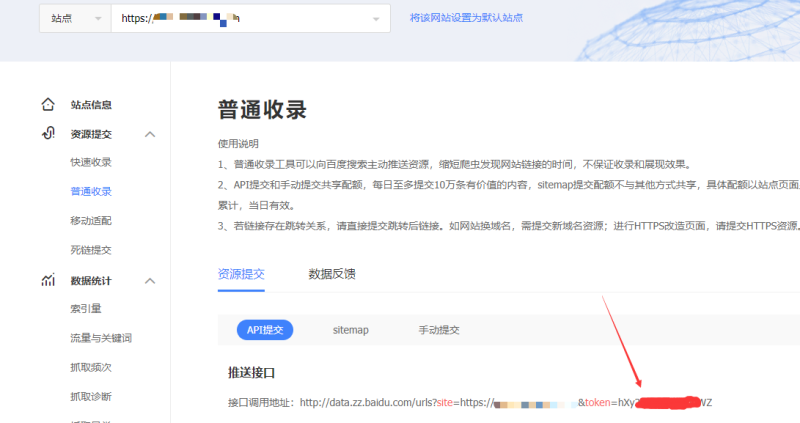Open 站点信息 in sidebar

pyautogui.click(x=91, y=105)
